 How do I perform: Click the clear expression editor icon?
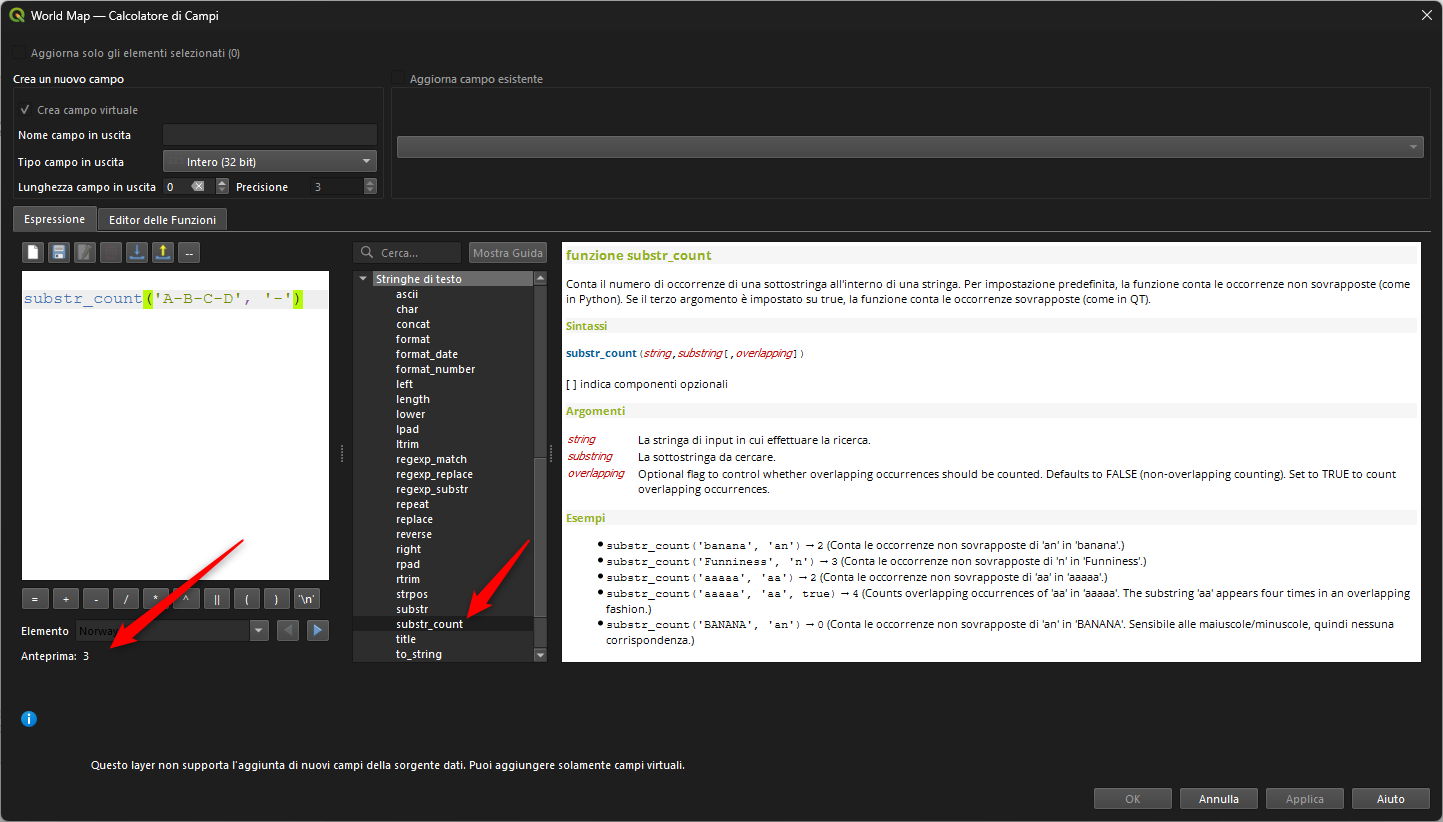(x=33, y=253)
